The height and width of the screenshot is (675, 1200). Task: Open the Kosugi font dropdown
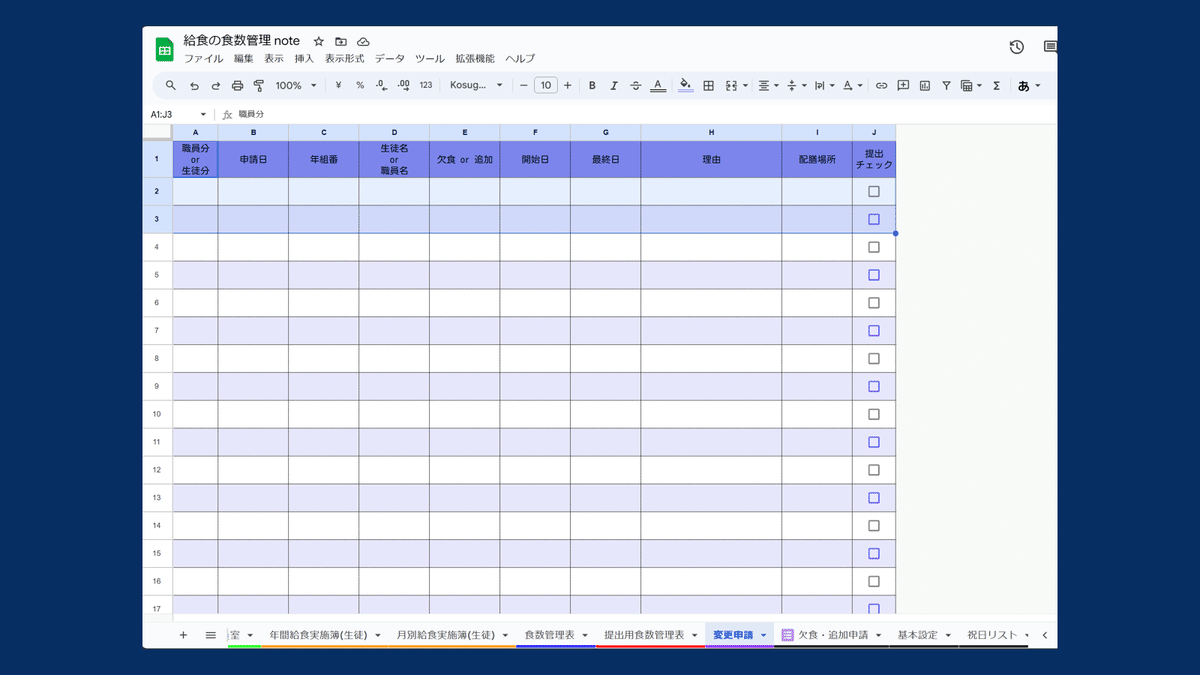point(477,86)
